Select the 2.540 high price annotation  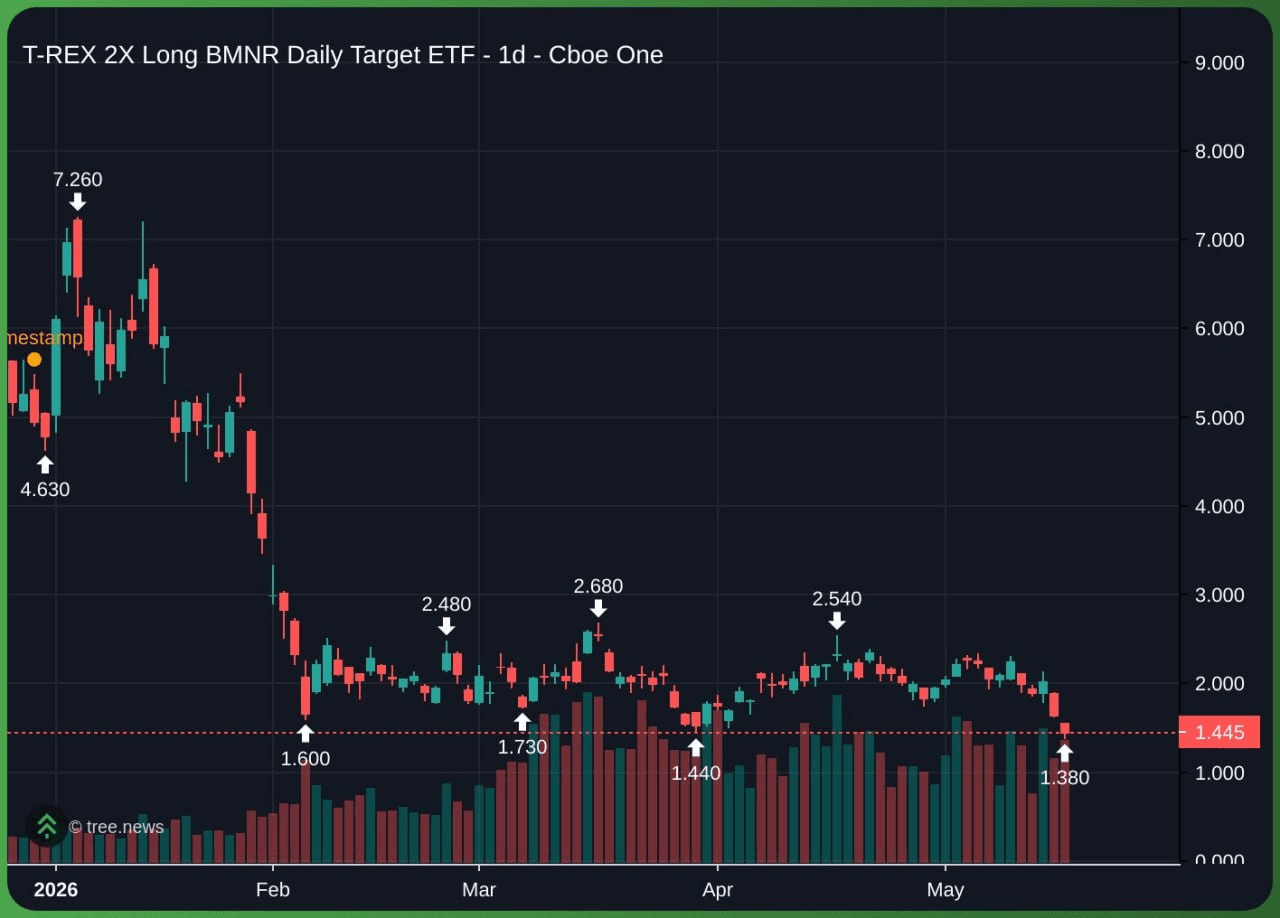pos(837,599)
